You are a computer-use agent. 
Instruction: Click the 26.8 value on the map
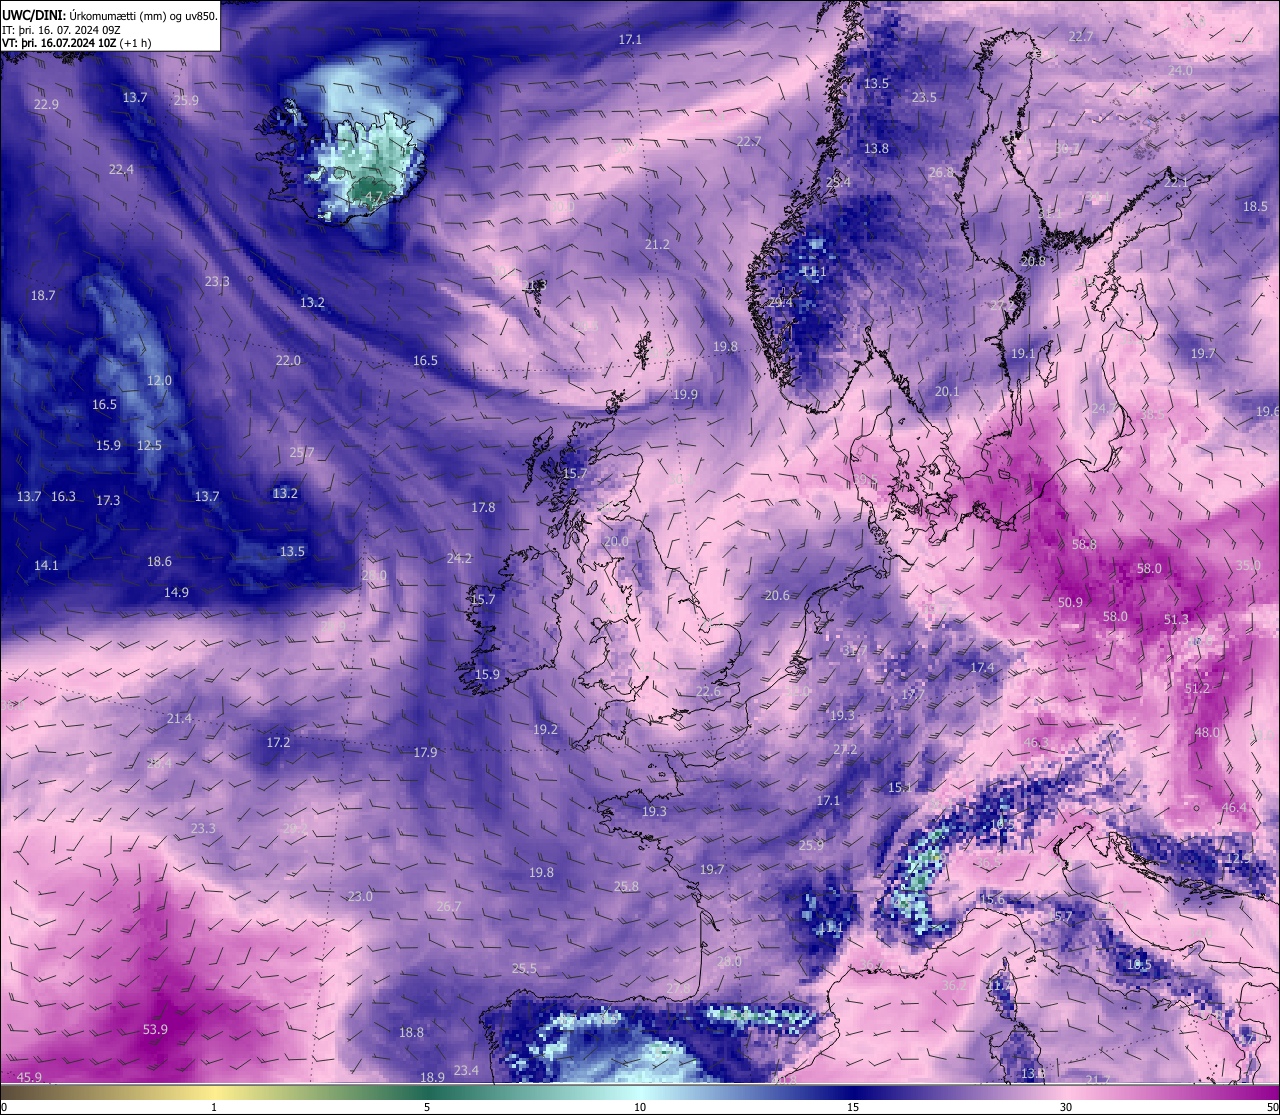coord(941,172)
